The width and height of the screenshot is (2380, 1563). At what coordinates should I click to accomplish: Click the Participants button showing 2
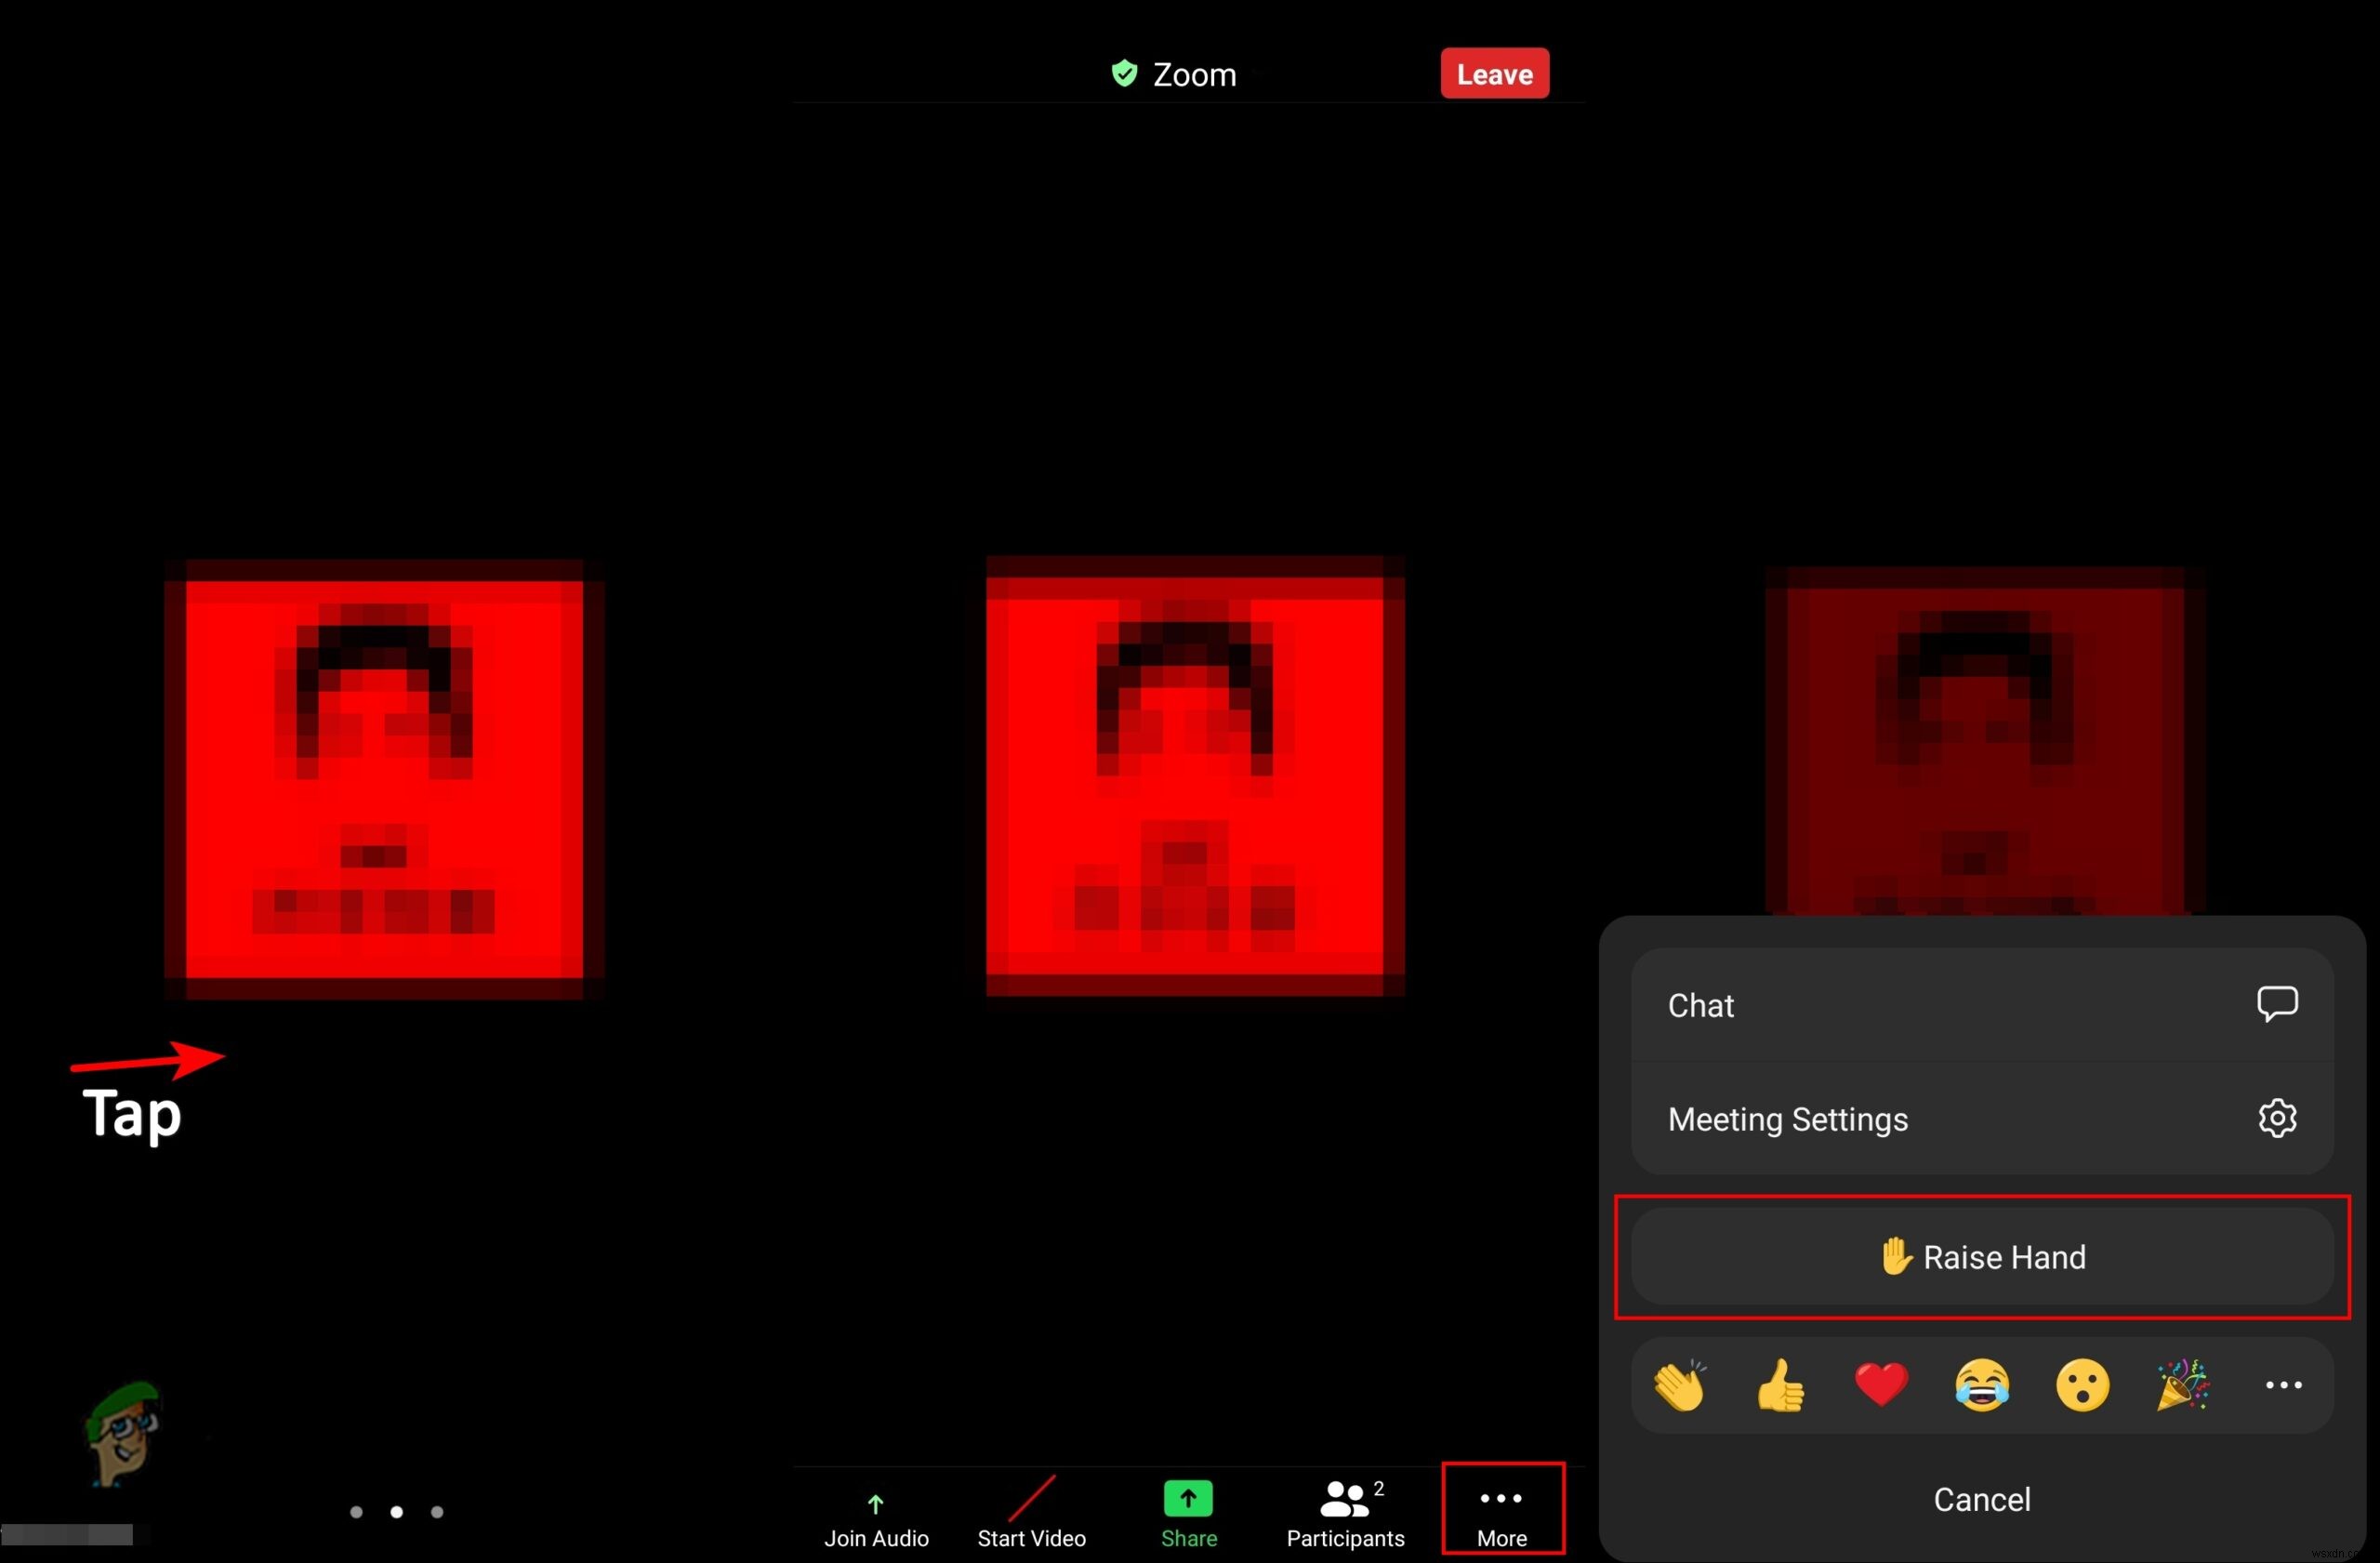1344,1513
